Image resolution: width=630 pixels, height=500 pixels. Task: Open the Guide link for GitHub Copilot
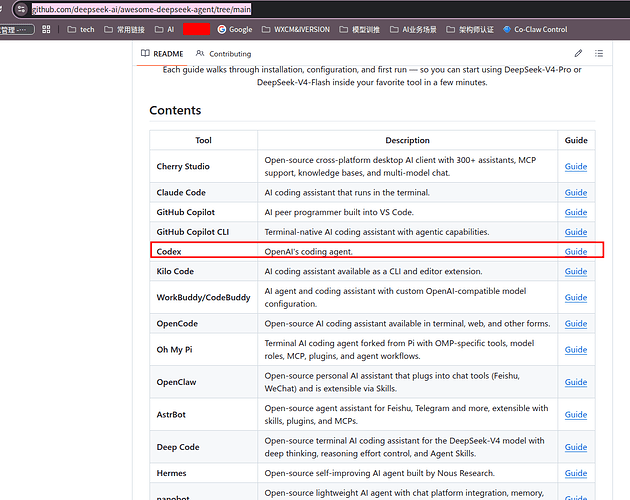pyautogui.click(x=576, y=212)
